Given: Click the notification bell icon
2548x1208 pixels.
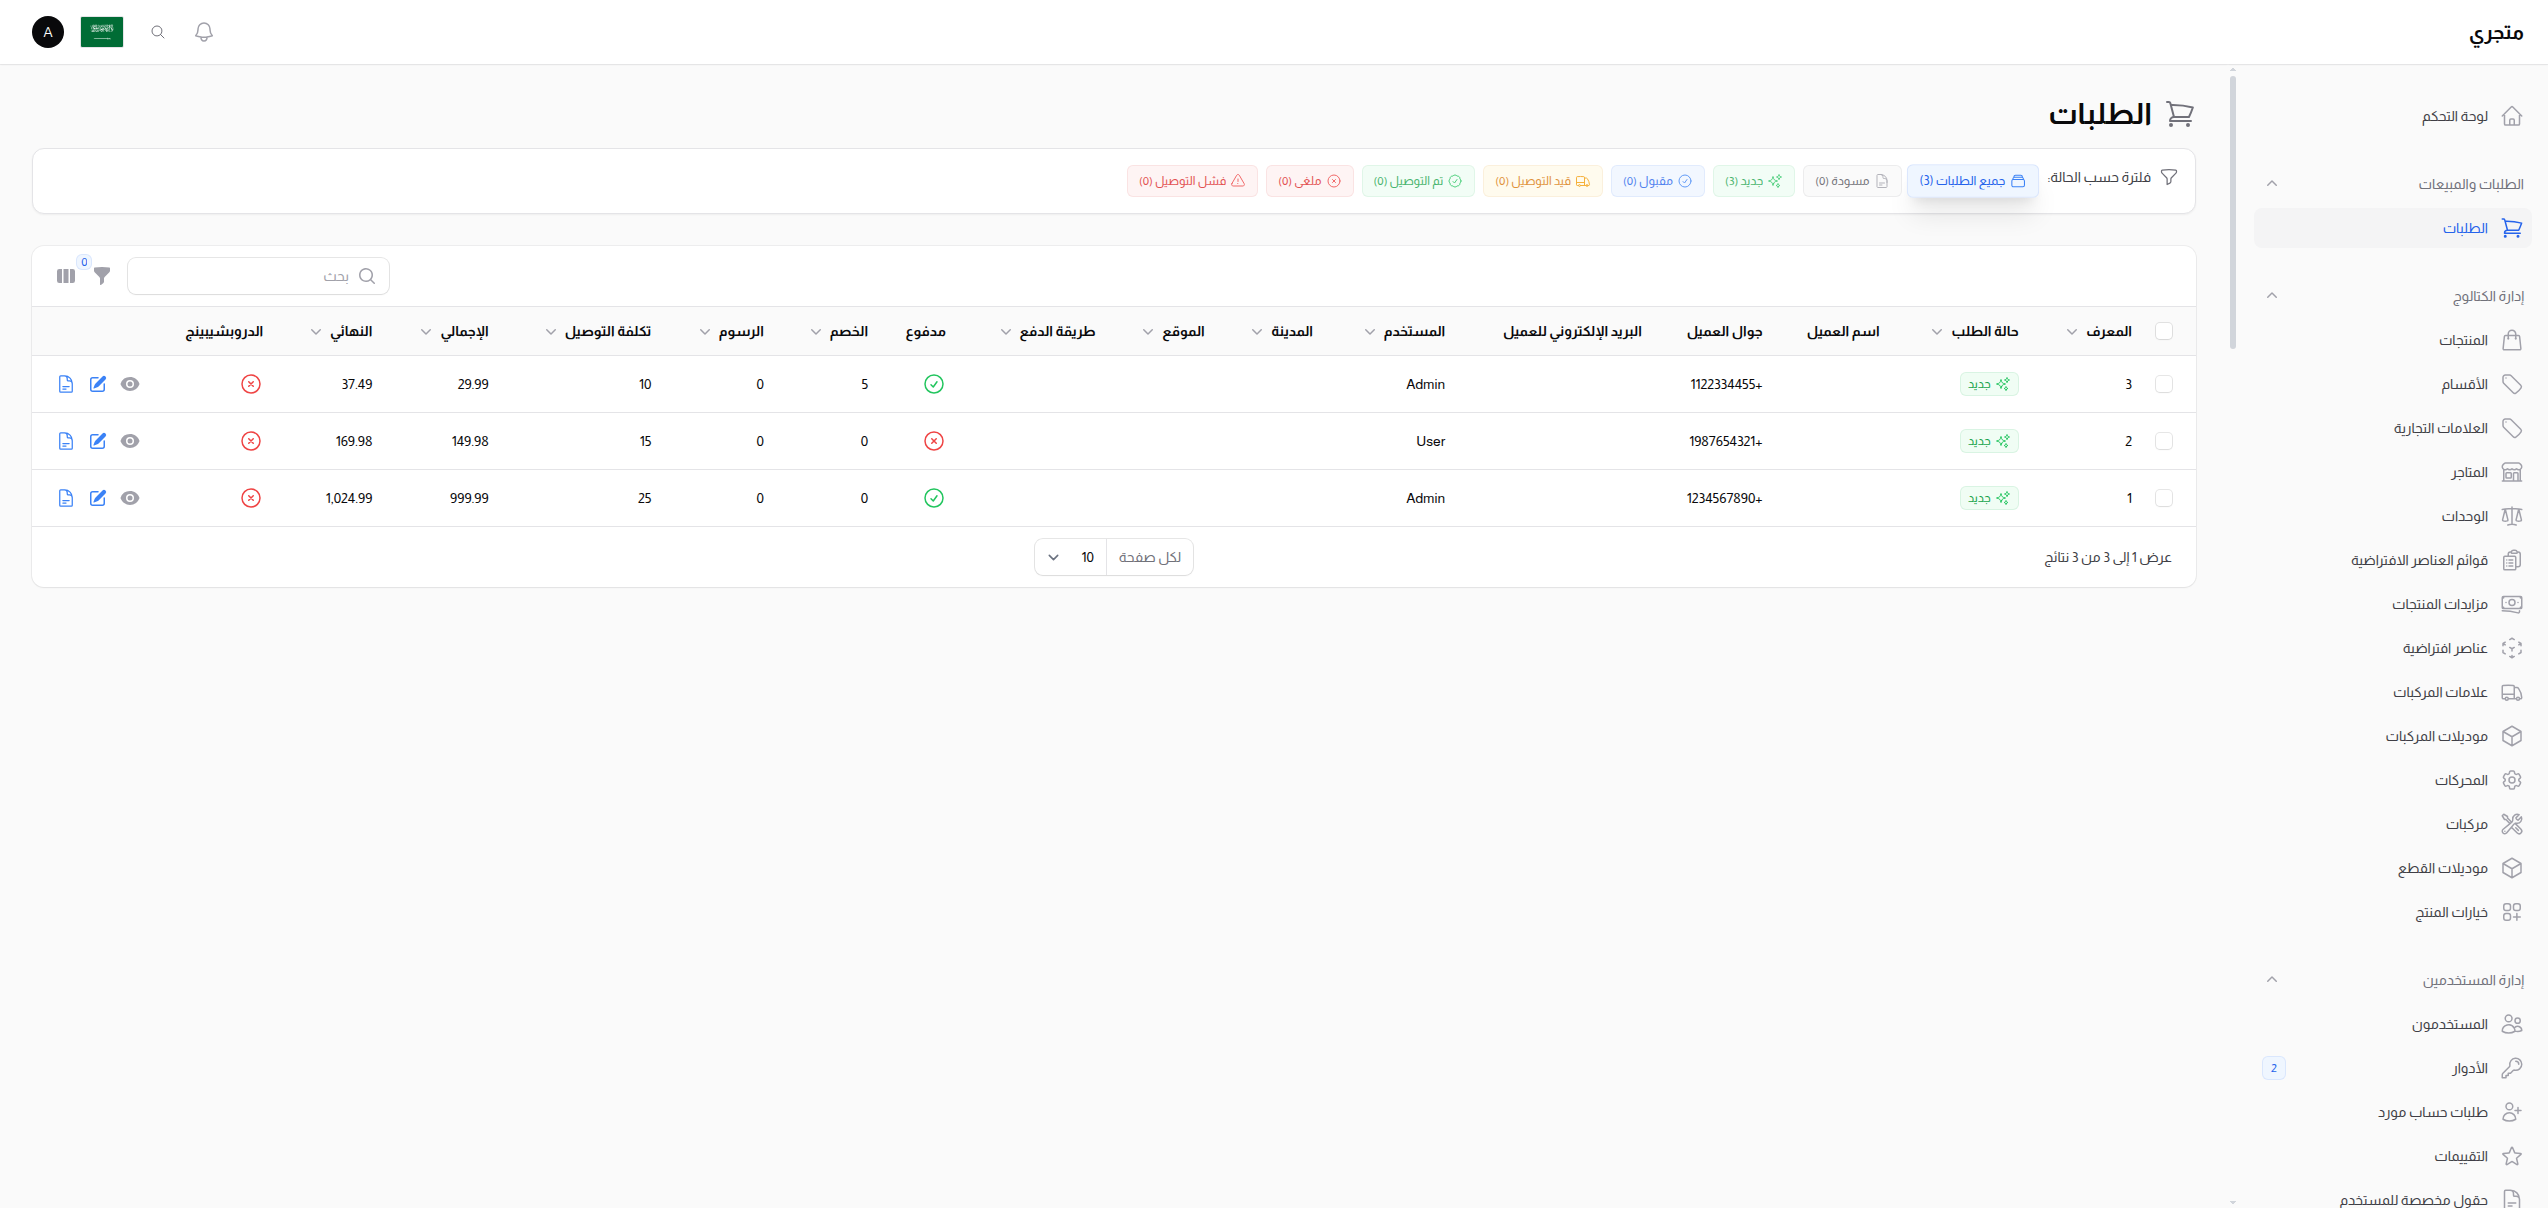Looking at the screenshot, I should coord(204,32).
